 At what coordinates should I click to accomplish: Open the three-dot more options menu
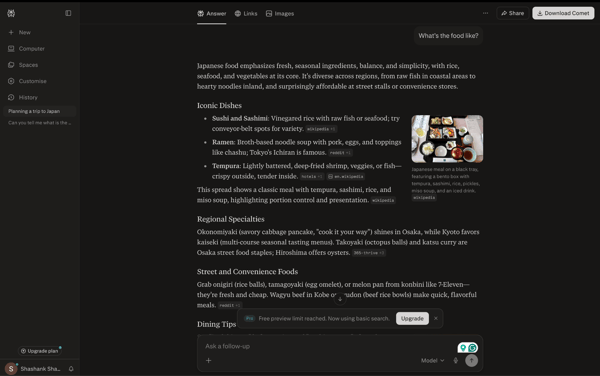(485, 13)
